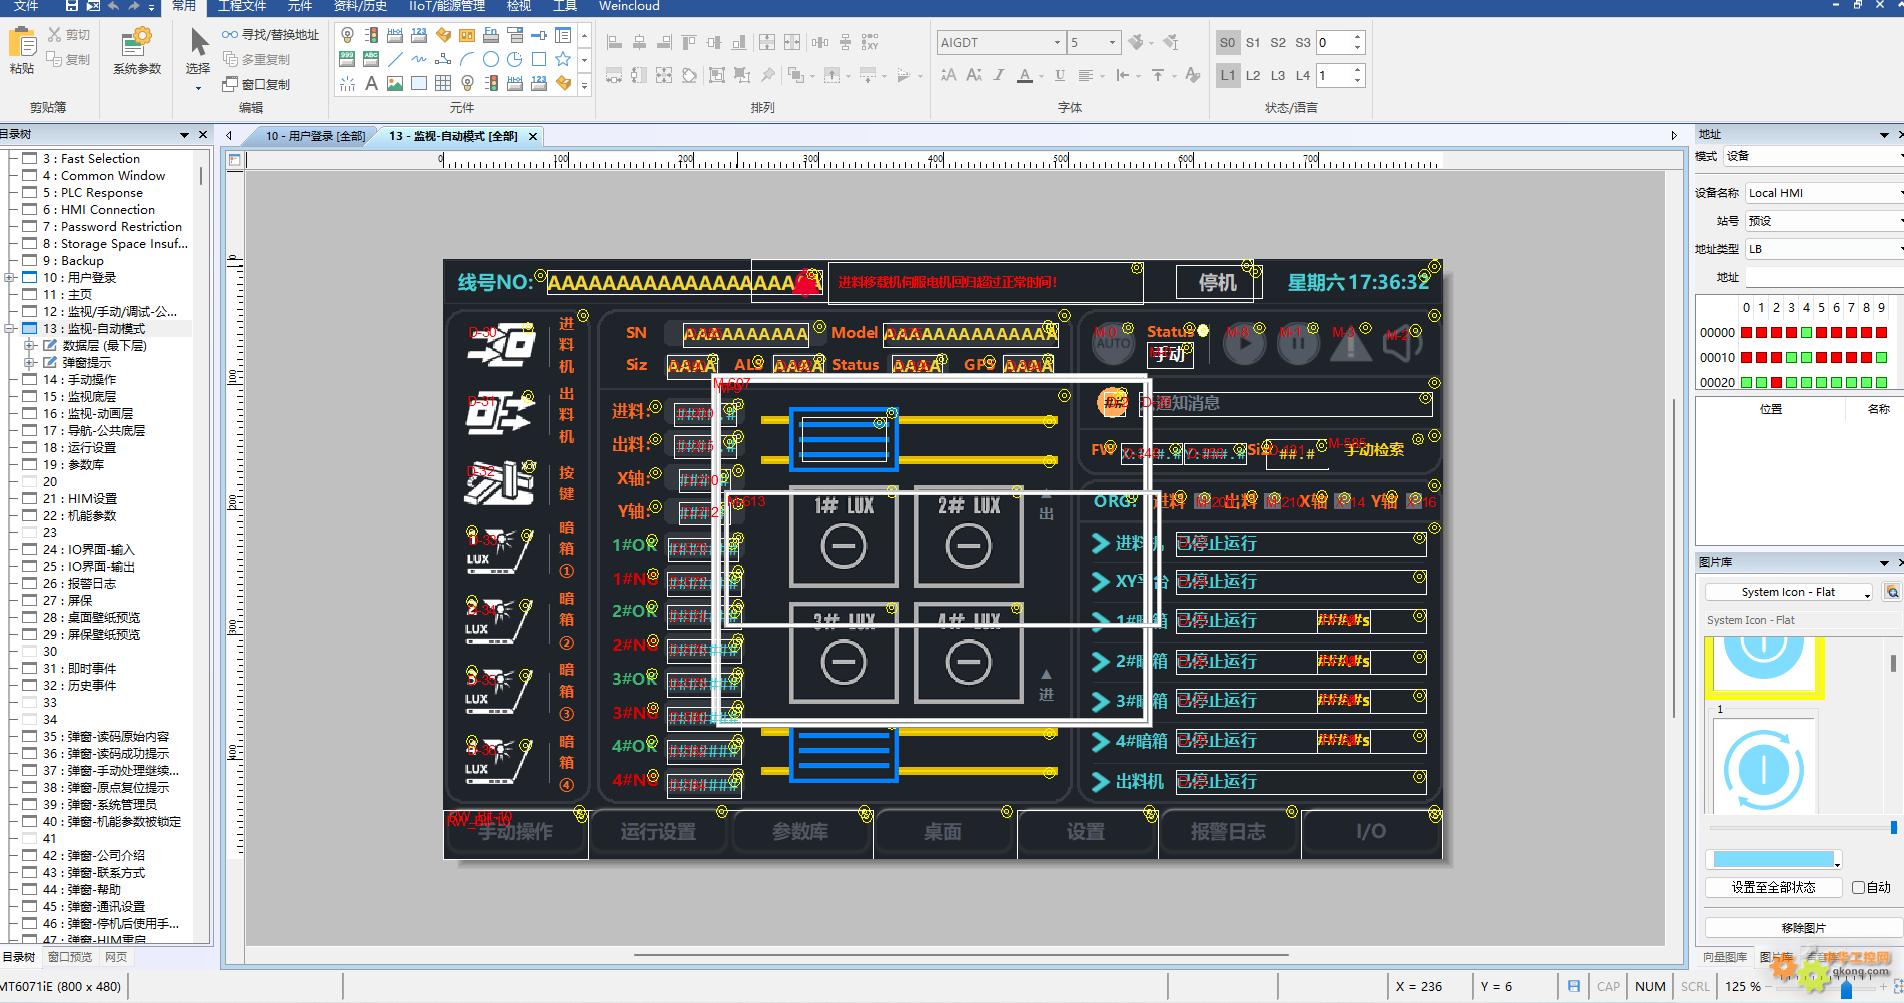Select language L2 toggle

tap(1253, 76)
